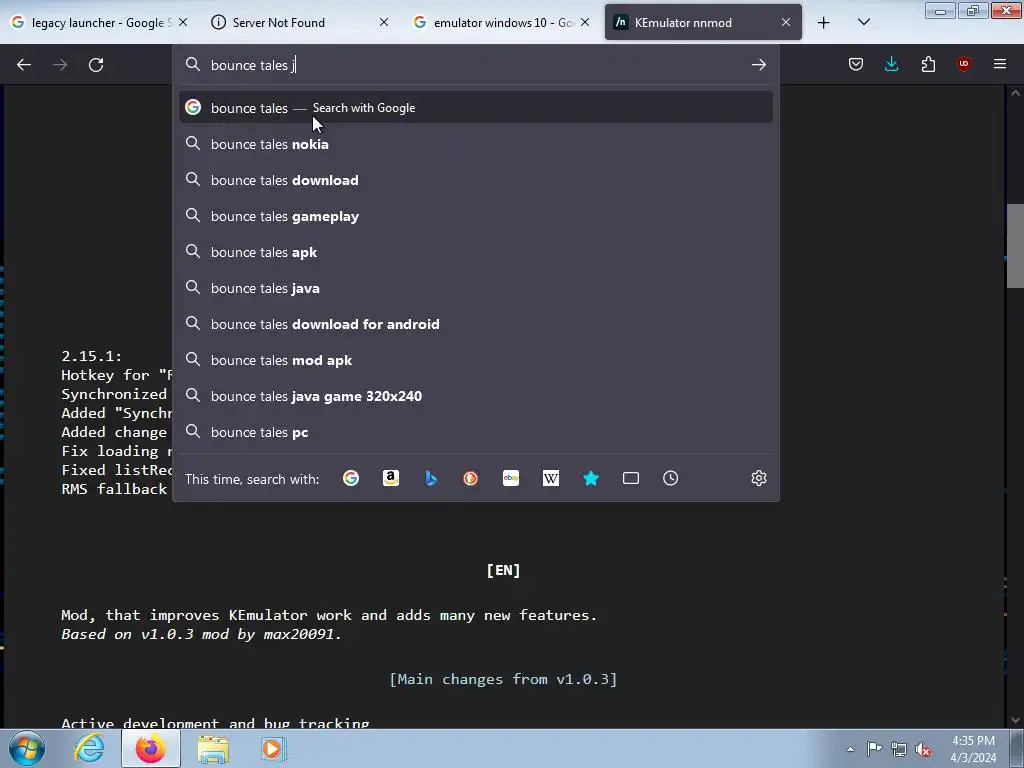Close the Server Not Found tab
This screenshot has width=1024, height=768.
[x=384, y=22]
